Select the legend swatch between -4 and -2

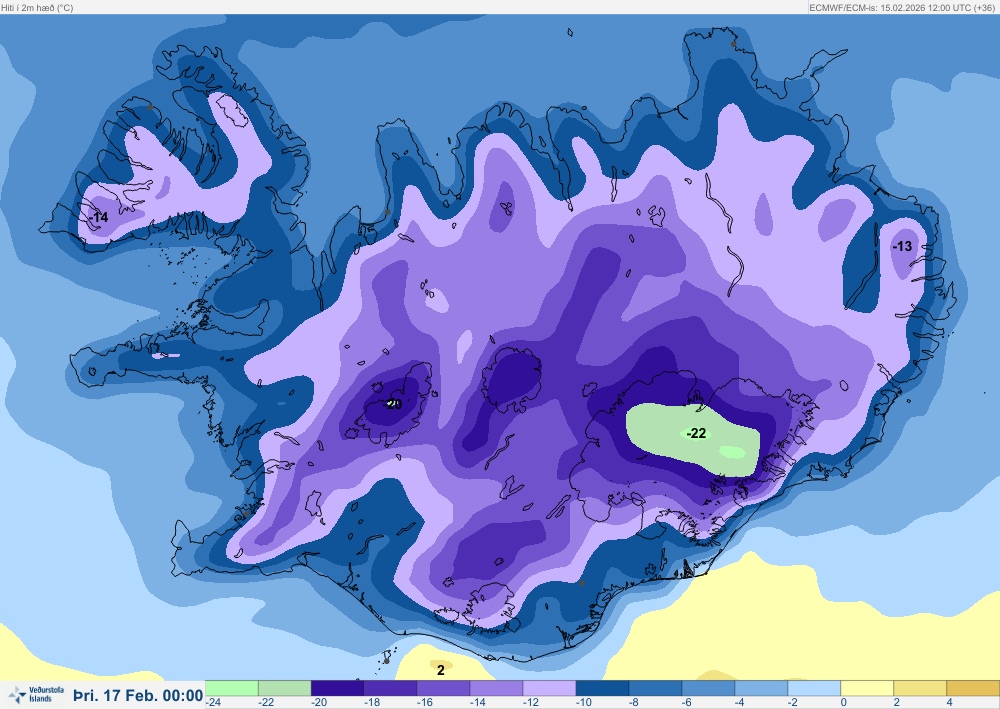tap(761, 688)
